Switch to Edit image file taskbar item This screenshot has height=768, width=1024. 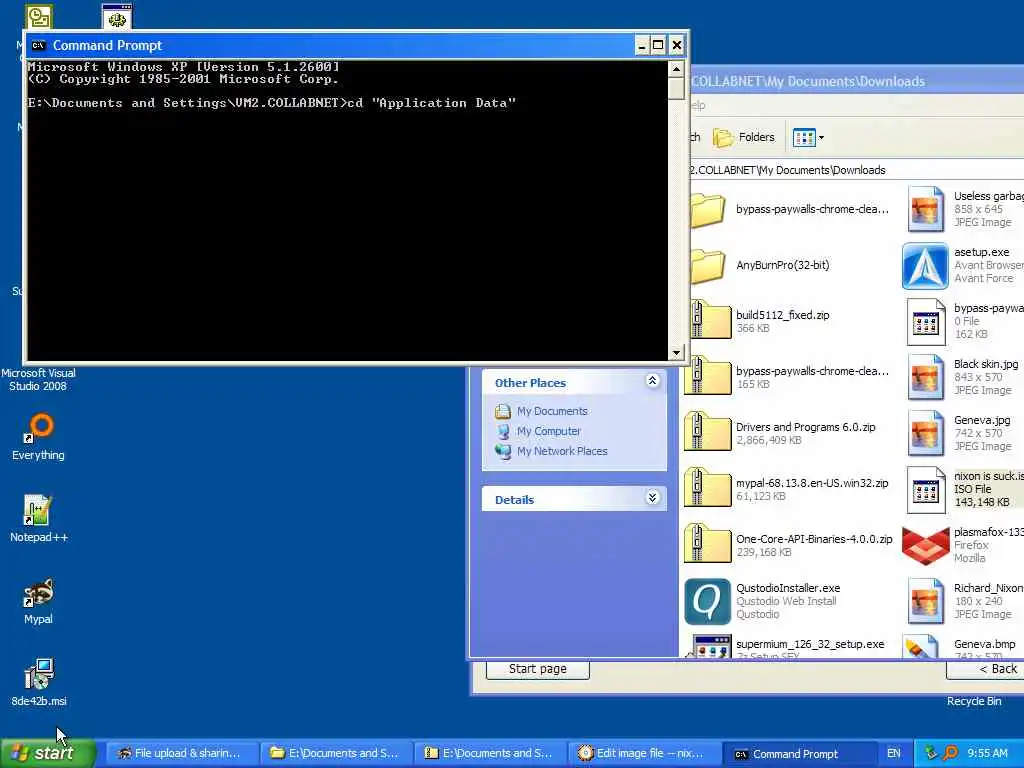pyautogui.click(x=643, y=753)
